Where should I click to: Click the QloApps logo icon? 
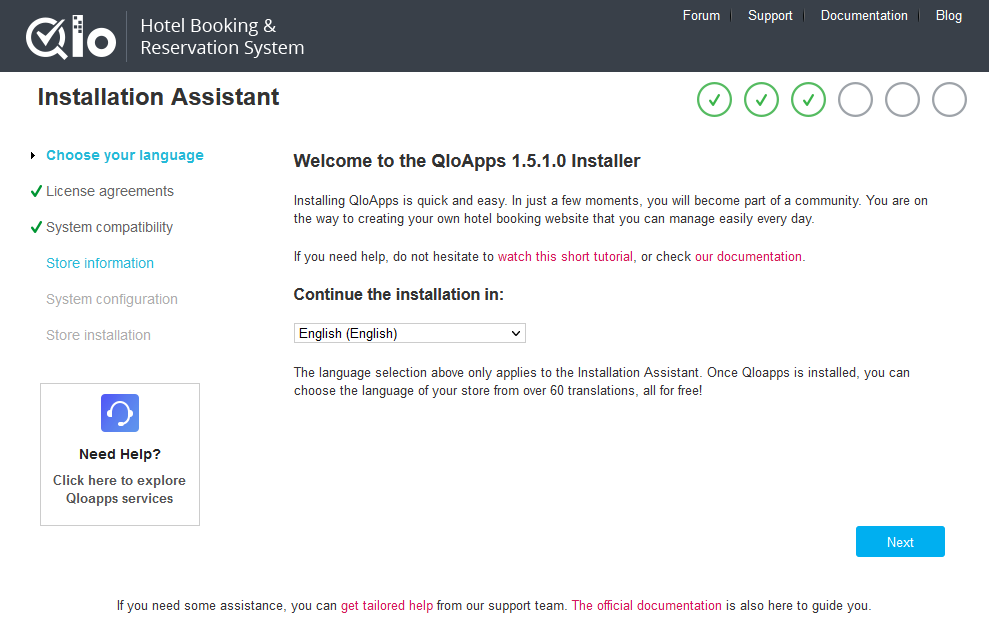point(70,37)
